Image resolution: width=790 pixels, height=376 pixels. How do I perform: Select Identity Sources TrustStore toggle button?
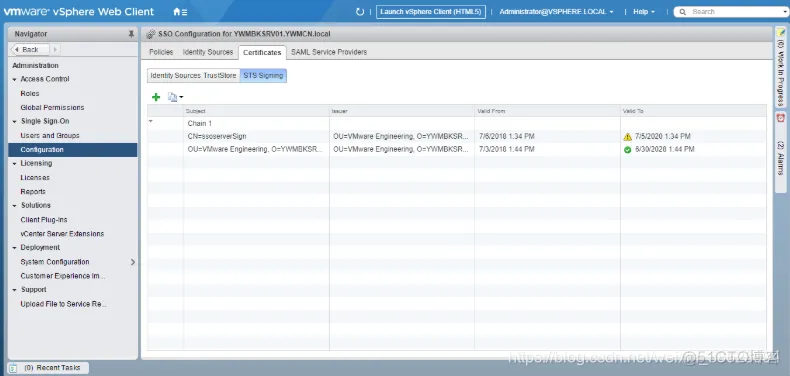[193, 76]
